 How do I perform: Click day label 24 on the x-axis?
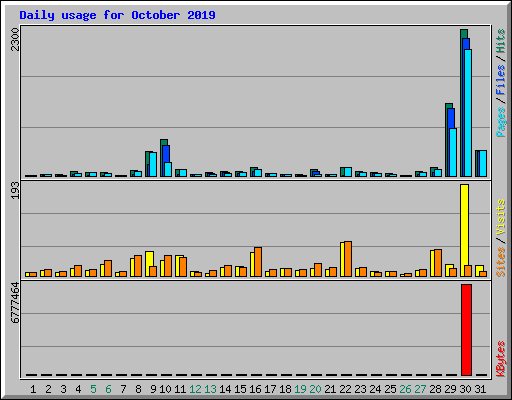pyautogui.click(x=375, y=389)
